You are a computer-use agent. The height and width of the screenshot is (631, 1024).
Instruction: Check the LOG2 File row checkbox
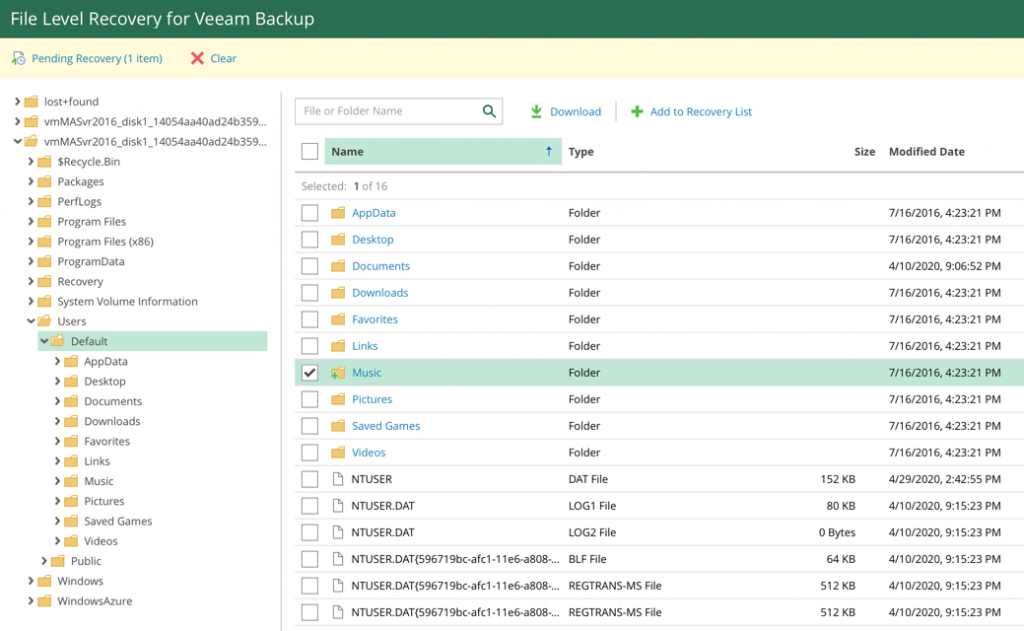click(310, 532)
